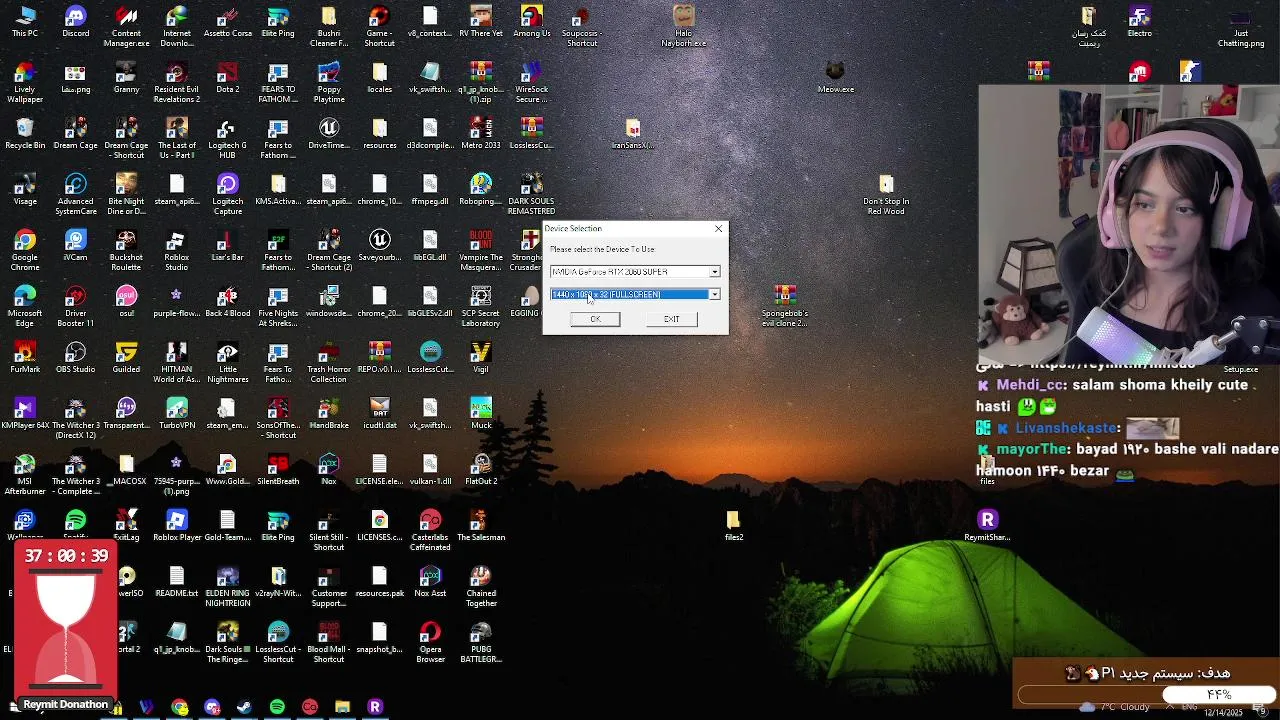Image resolution: width=1280 pixels, height=720 pixels.
Task: Select the resources.pak file
Action: [379, 582]
